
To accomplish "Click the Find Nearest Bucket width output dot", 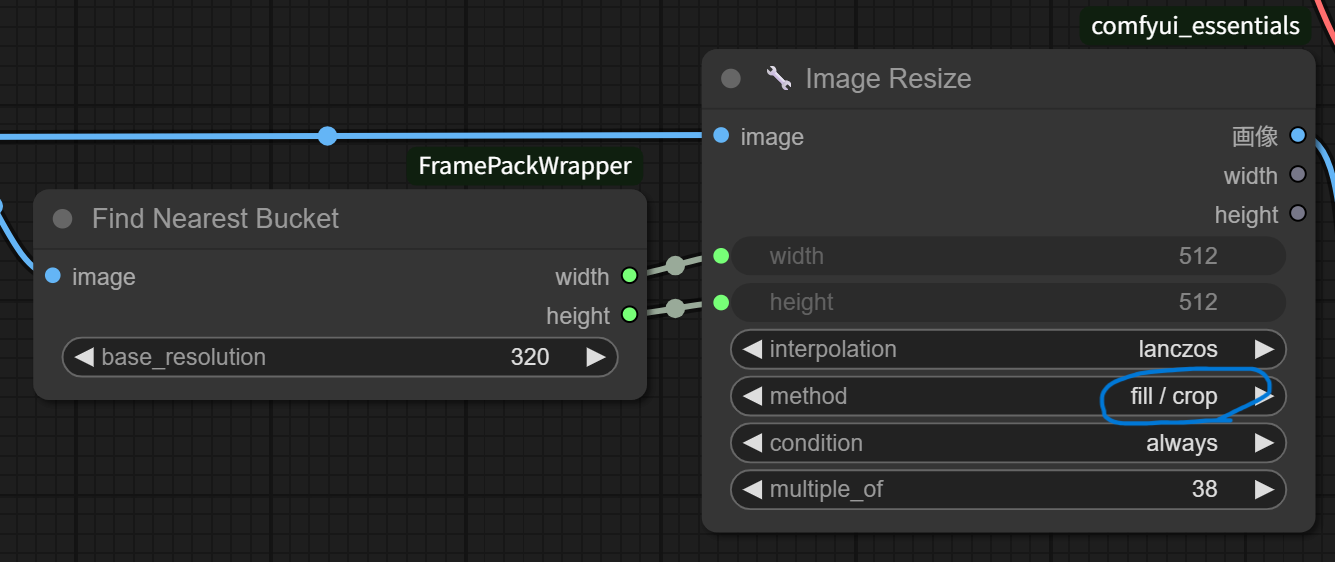I will coord(629,276).
